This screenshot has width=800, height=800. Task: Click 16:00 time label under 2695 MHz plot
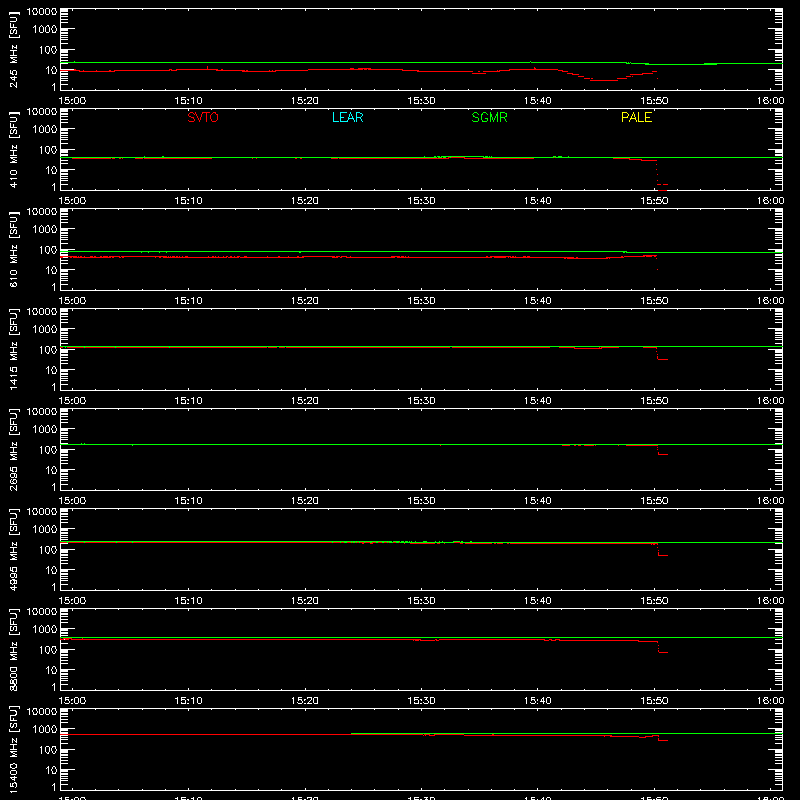pos(770,501)
